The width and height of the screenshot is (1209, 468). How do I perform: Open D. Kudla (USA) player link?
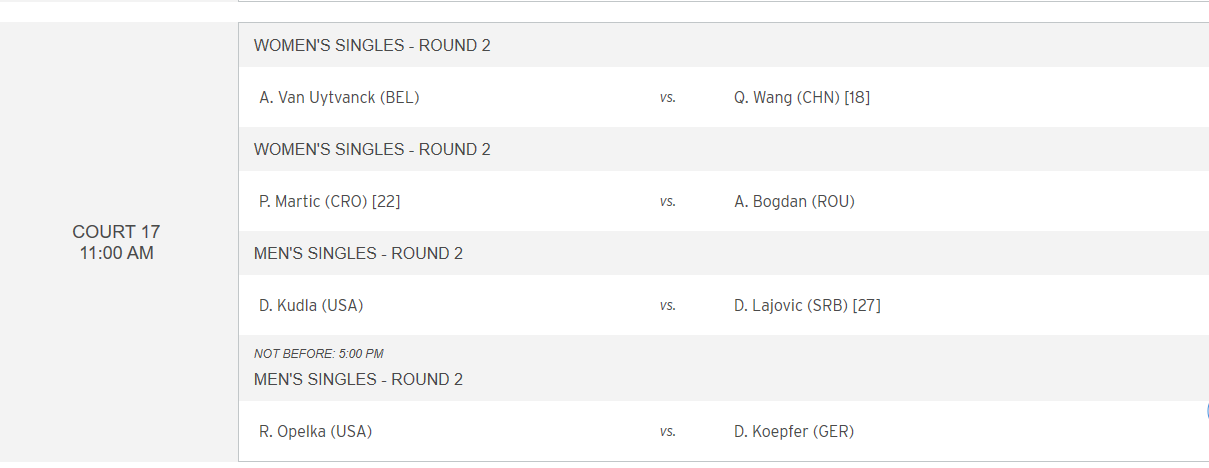[x=311, y=306]
